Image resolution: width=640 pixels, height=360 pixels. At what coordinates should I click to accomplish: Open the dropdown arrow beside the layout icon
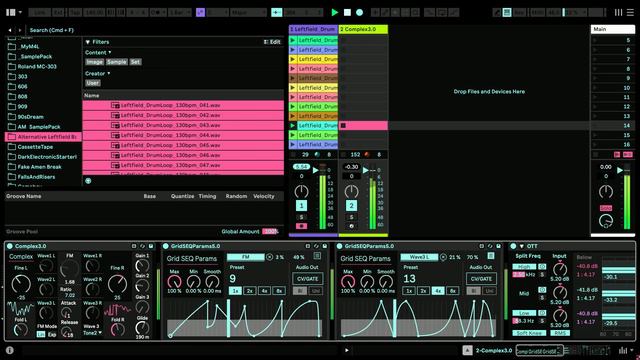pyautogui.click(x=20, y=12)
